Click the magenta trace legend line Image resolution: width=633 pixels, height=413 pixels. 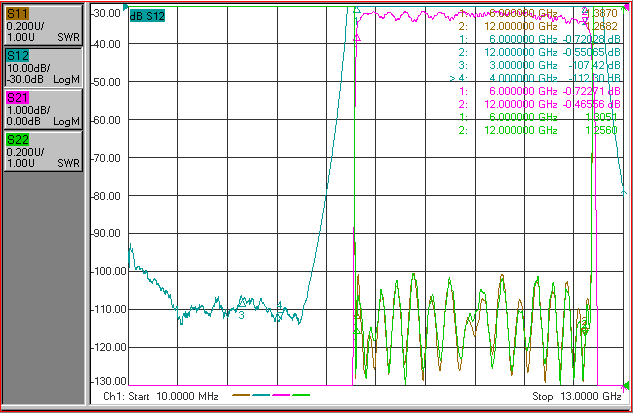[281, 395]
